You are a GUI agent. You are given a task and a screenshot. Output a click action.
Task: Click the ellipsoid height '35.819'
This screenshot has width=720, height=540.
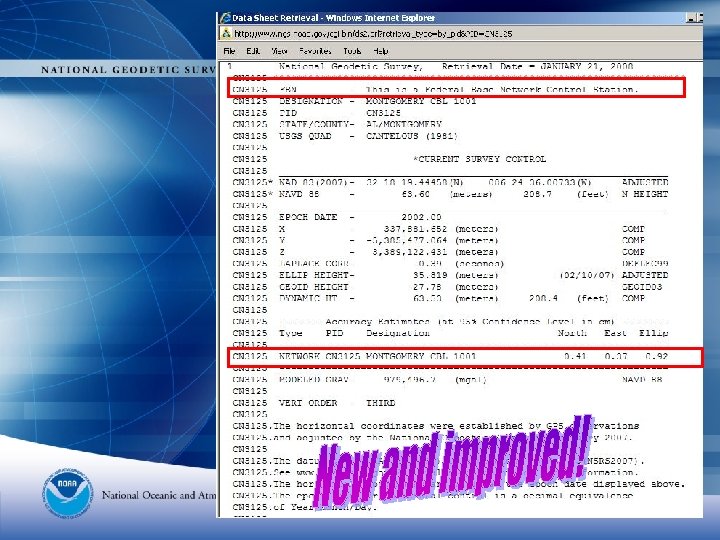pos(430,275)
